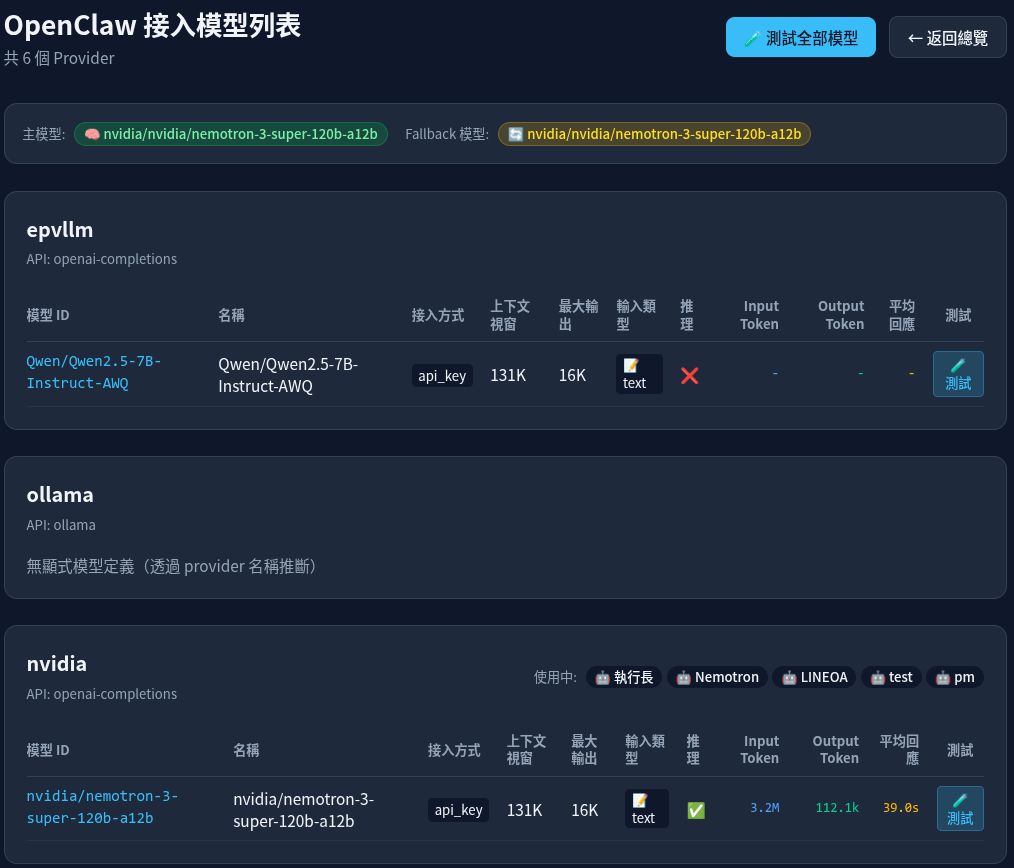Click 16K max output in nemotron row
This screenshot has width=1014, height=868.
(585, 810)
